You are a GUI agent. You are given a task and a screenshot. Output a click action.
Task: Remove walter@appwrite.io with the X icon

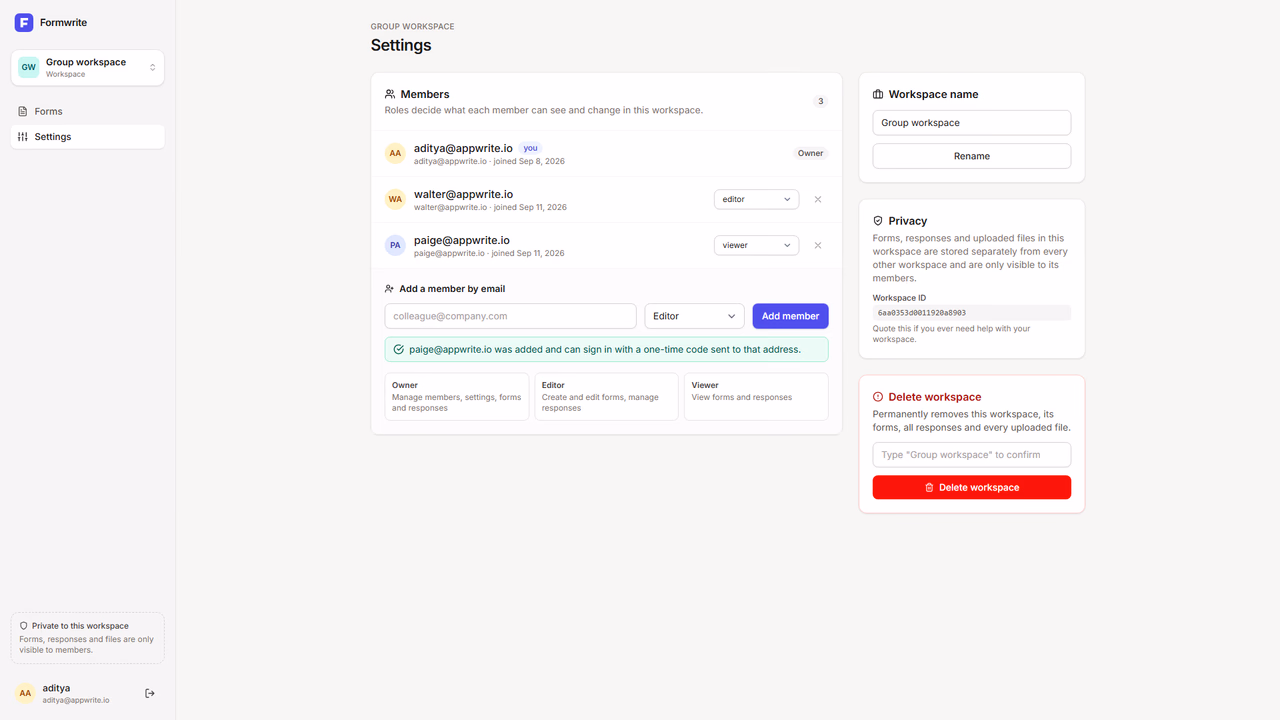(x=818, y=199)
